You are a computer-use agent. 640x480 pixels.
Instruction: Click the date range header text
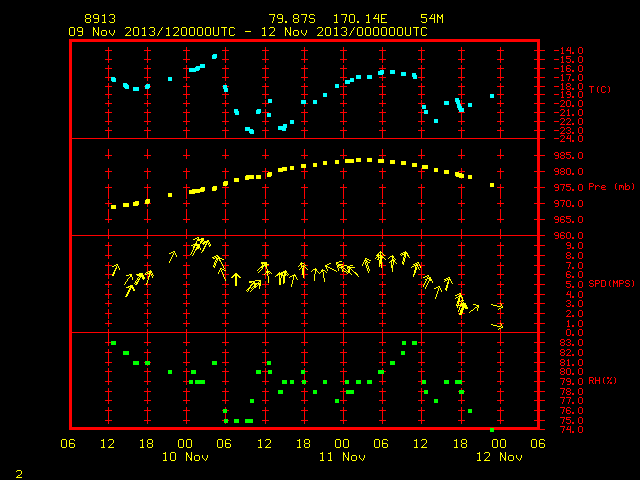[248, 32]
